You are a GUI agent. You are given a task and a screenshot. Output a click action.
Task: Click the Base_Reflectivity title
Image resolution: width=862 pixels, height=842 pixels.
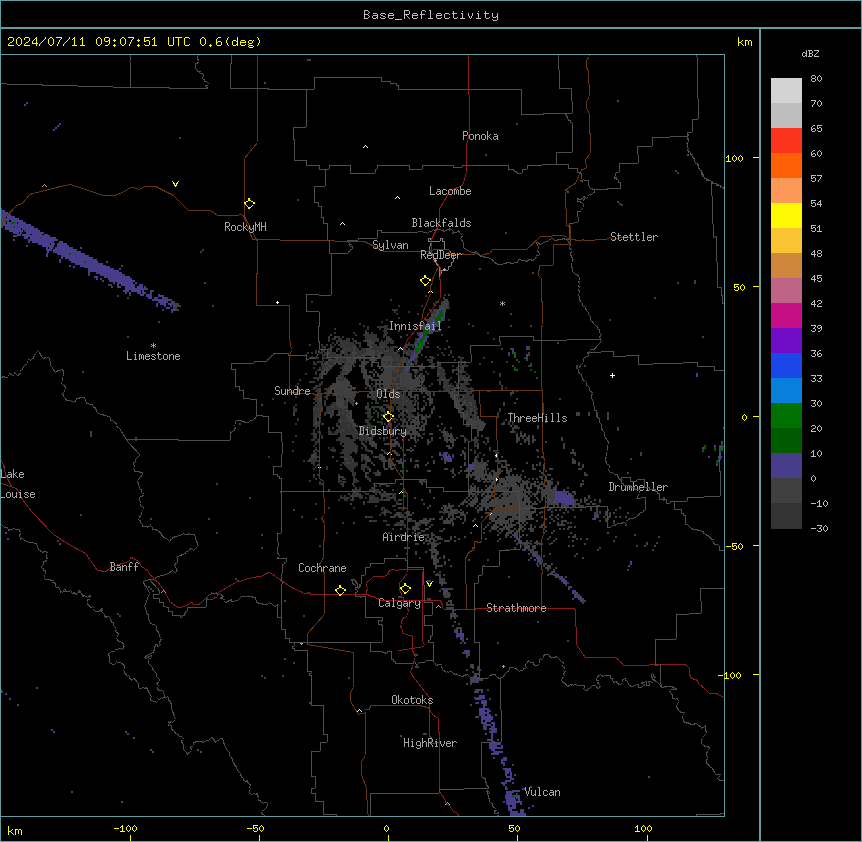coord(431,15)
